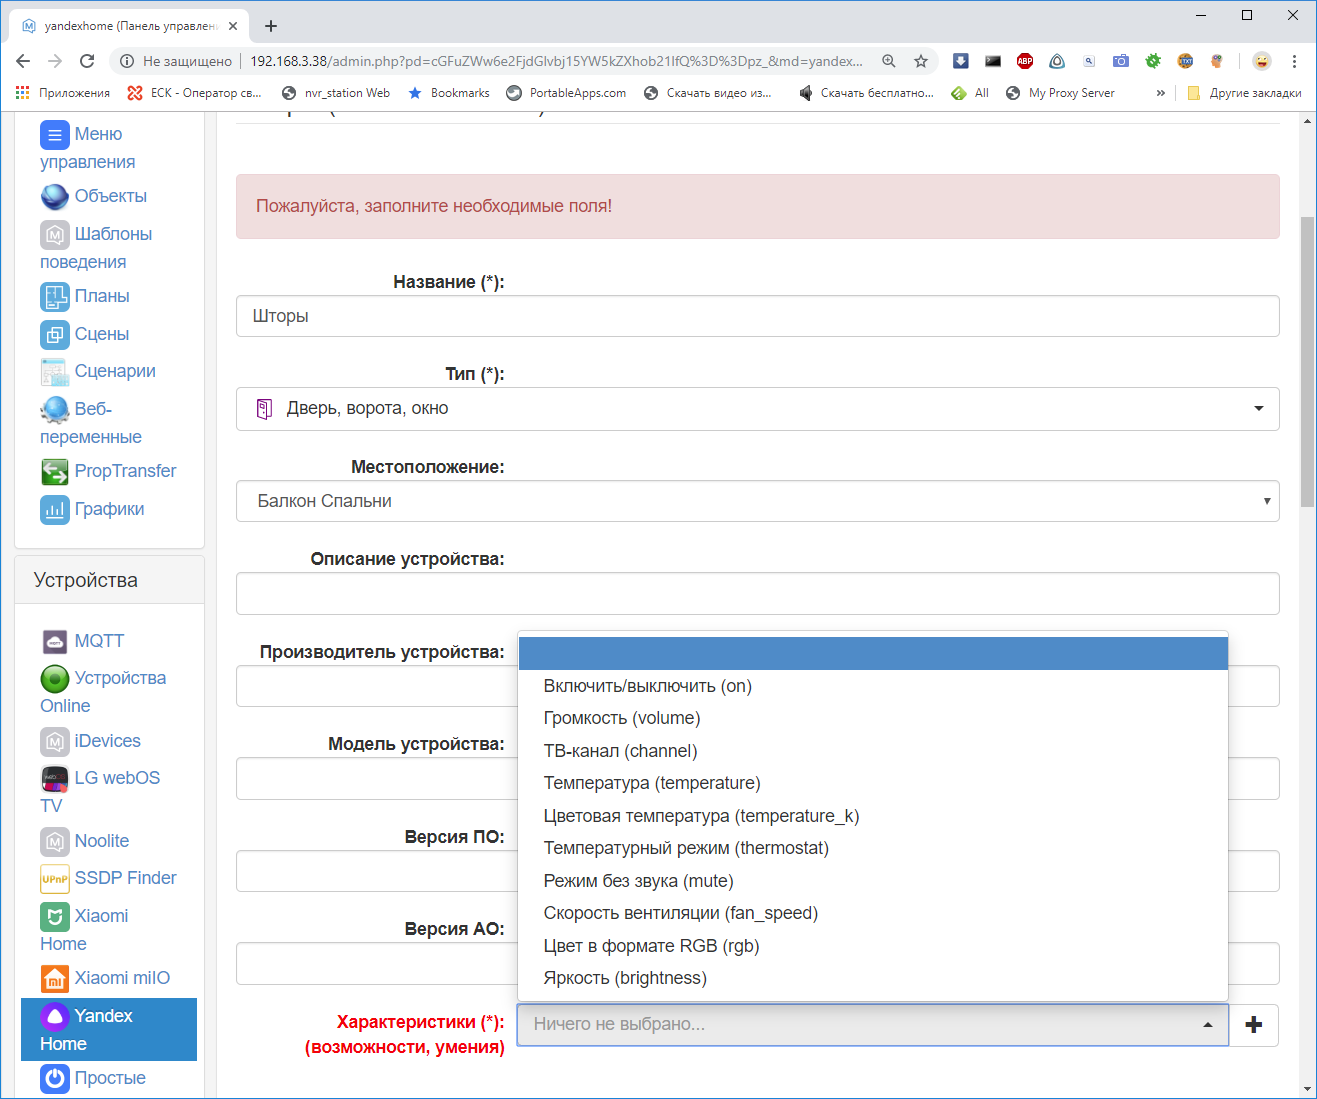
Task: Open the Местоположение dropdown Балкон Спальни
Action: 758,501
